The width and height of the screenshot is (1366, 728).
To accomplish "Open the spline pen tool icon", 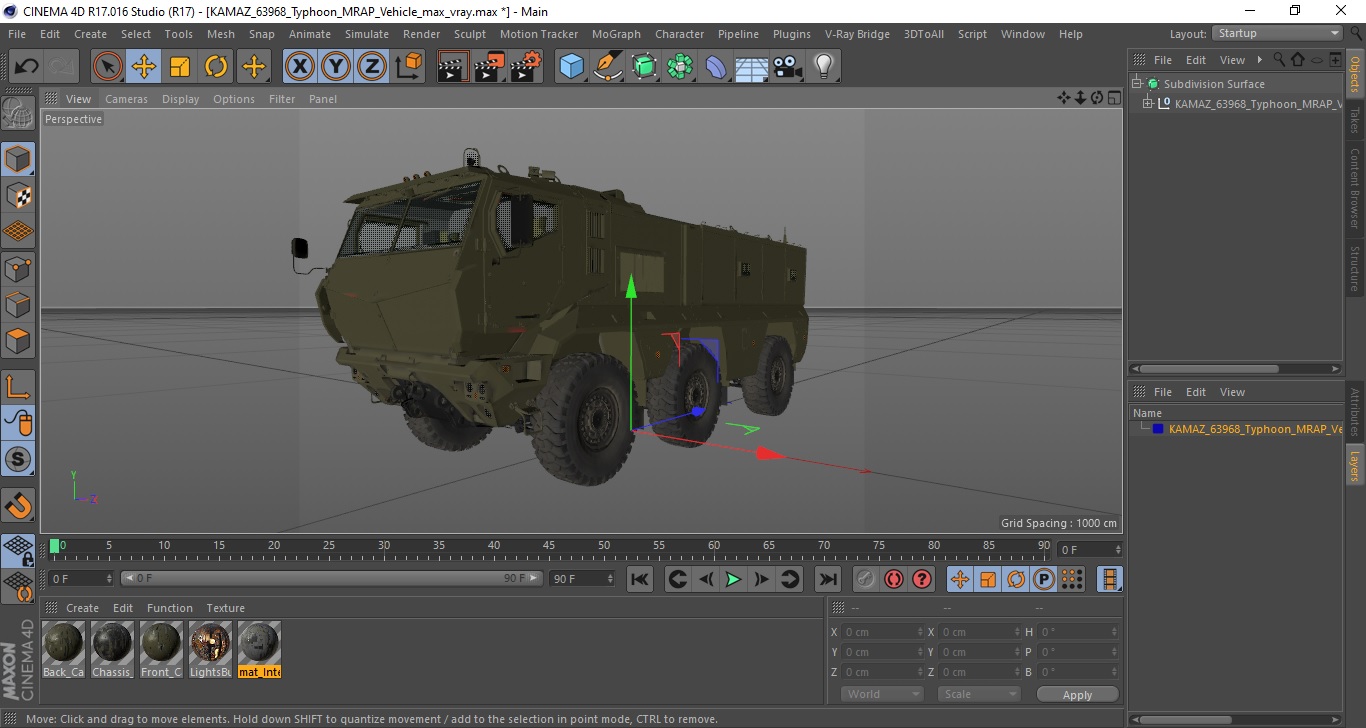I will coord(608,67).
